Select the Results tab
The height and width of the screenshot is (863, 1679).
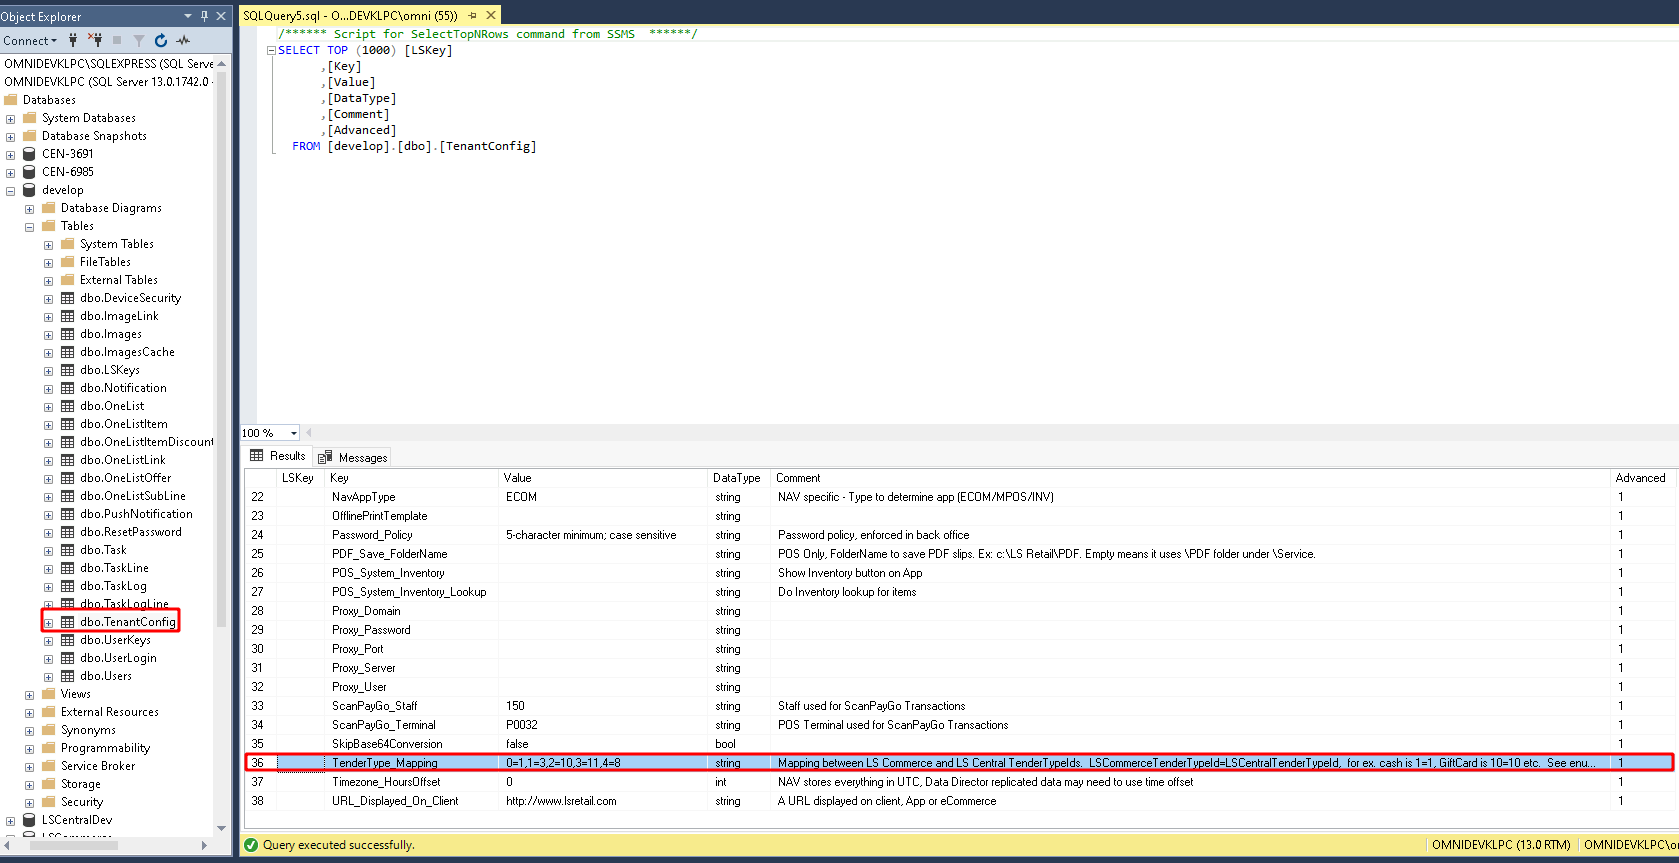pos(278,456)
